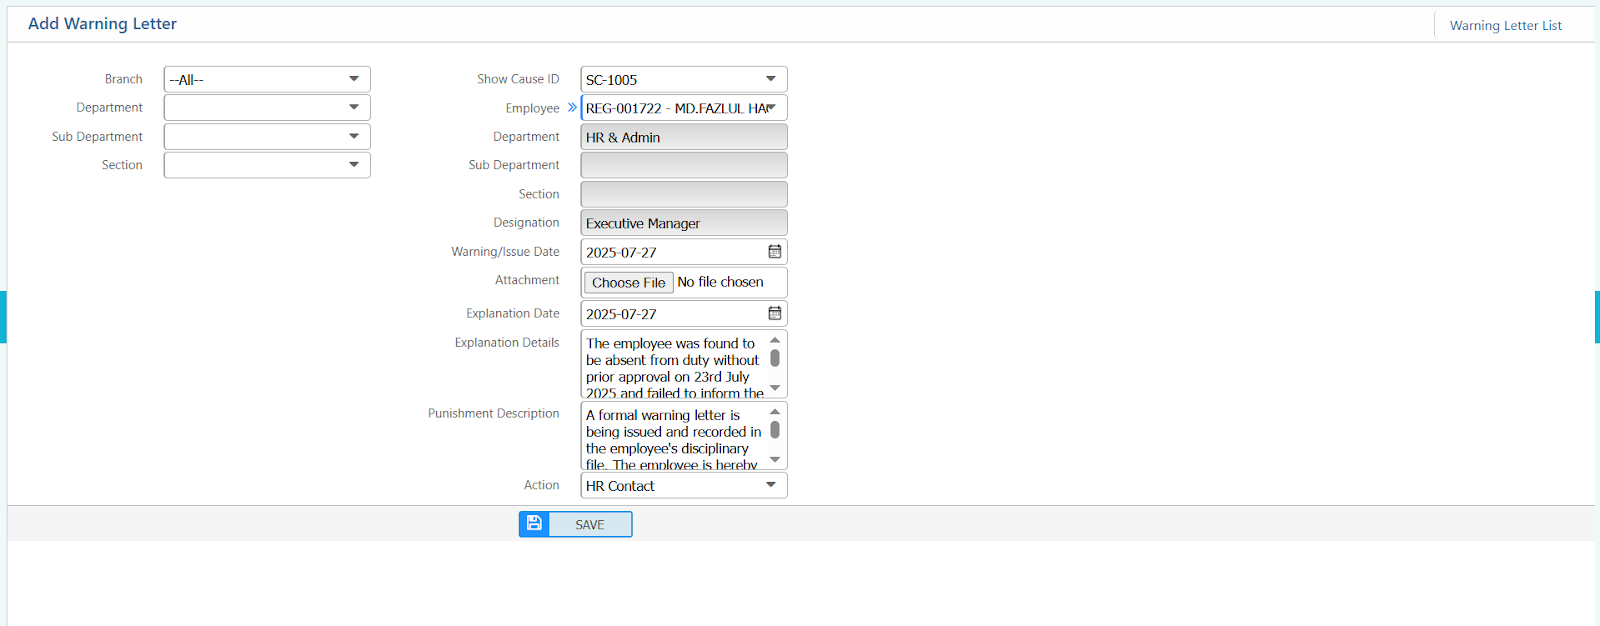Click the Warning/Issue Date input field
1600x626 pixels.
tap(670, 252)
